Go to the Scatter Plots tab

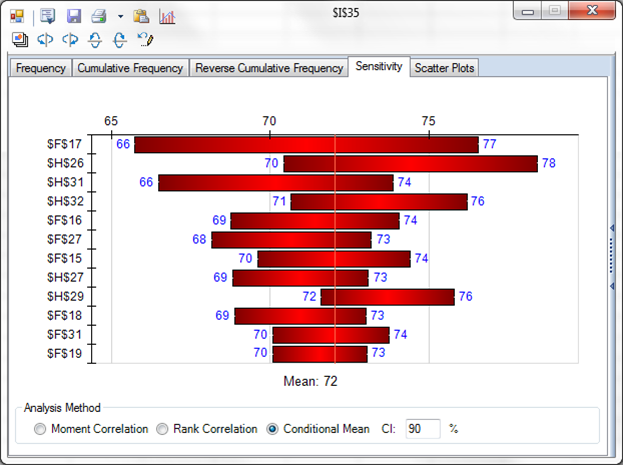[444, 68]
